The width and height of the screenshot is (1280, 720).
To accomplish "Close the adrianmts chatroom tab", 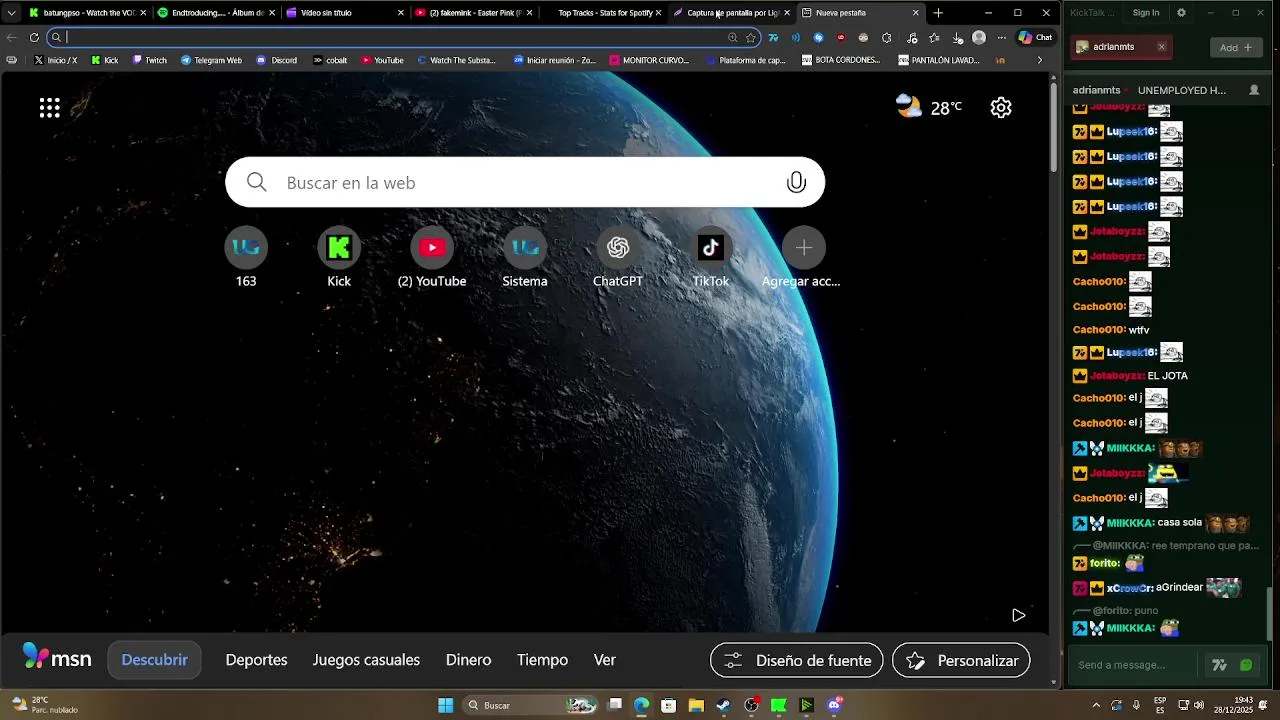I will pos(1161,47).
